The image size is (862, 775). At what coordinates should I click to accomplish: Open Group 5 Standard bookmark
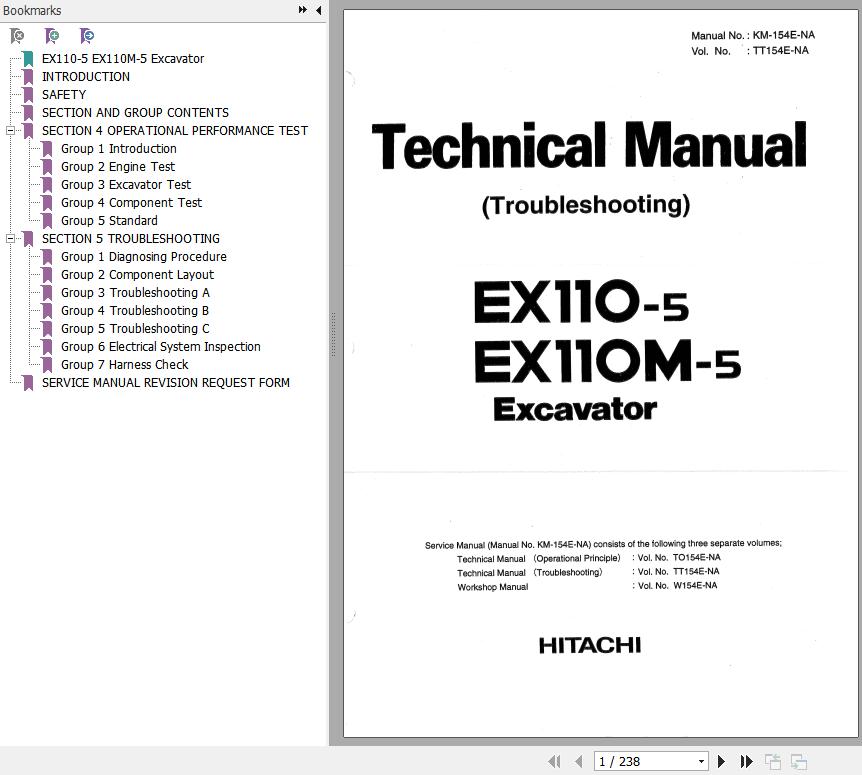pos(109,220)
